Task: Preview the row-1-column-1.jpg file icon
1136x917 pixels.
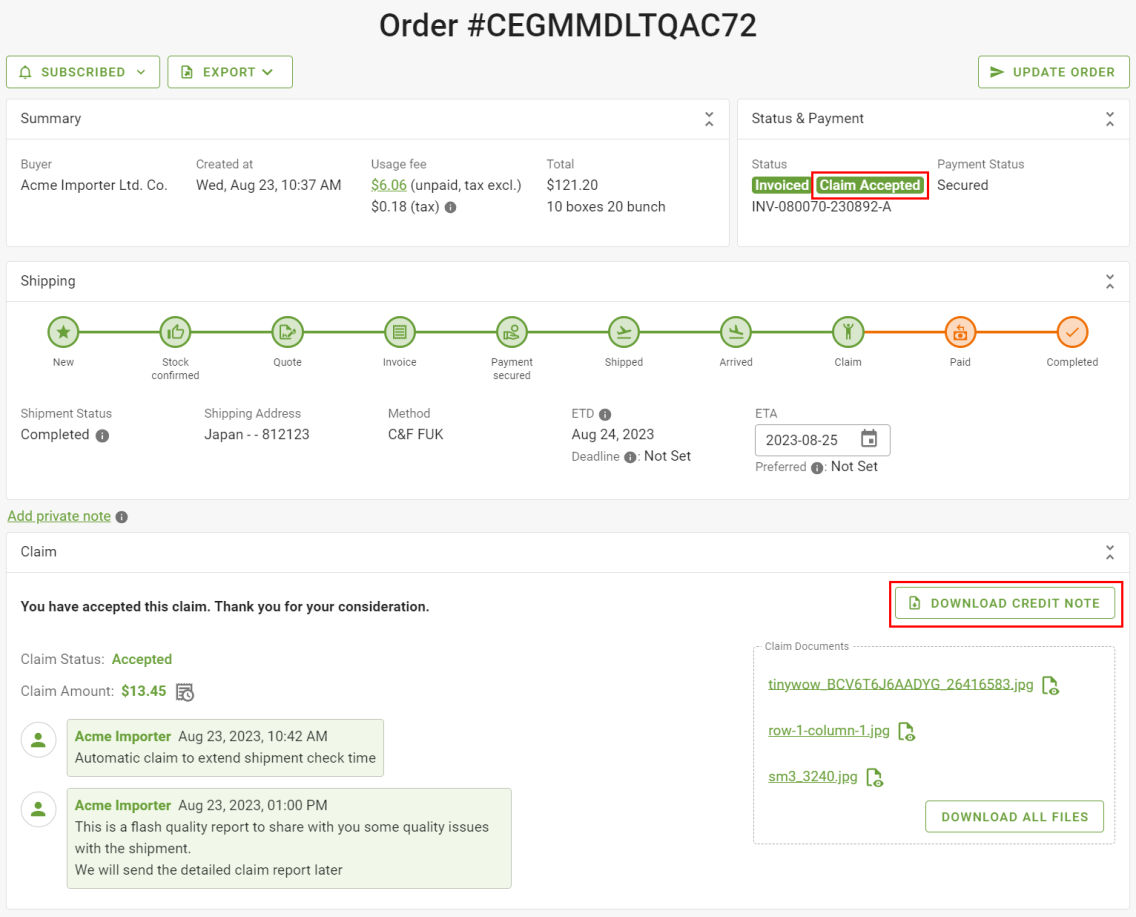Action: coord(906,732)
